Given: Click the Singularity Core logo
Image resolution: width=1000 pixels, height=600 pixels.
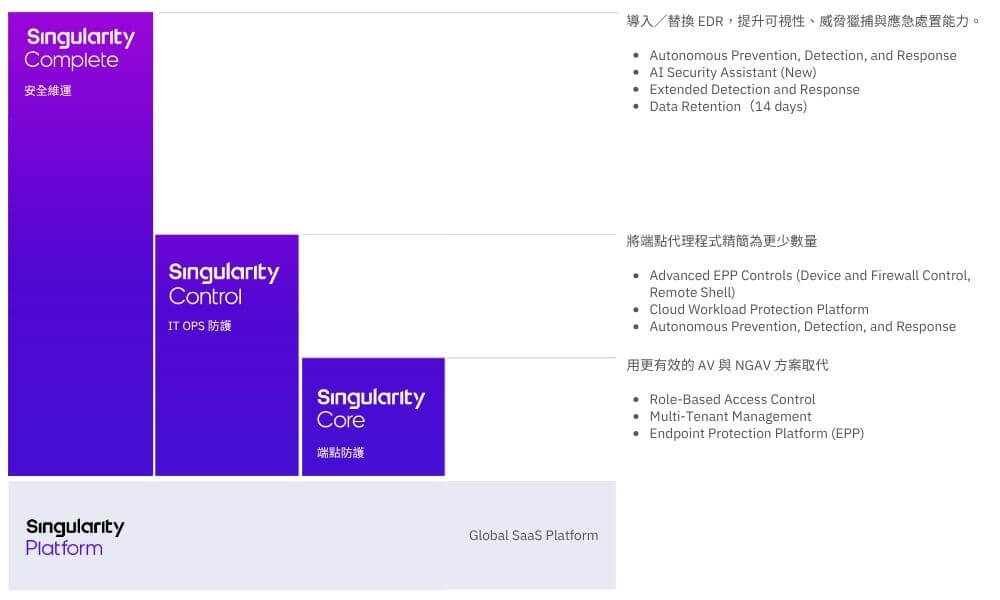Looking at the screenshot, I should coord(370,409).
